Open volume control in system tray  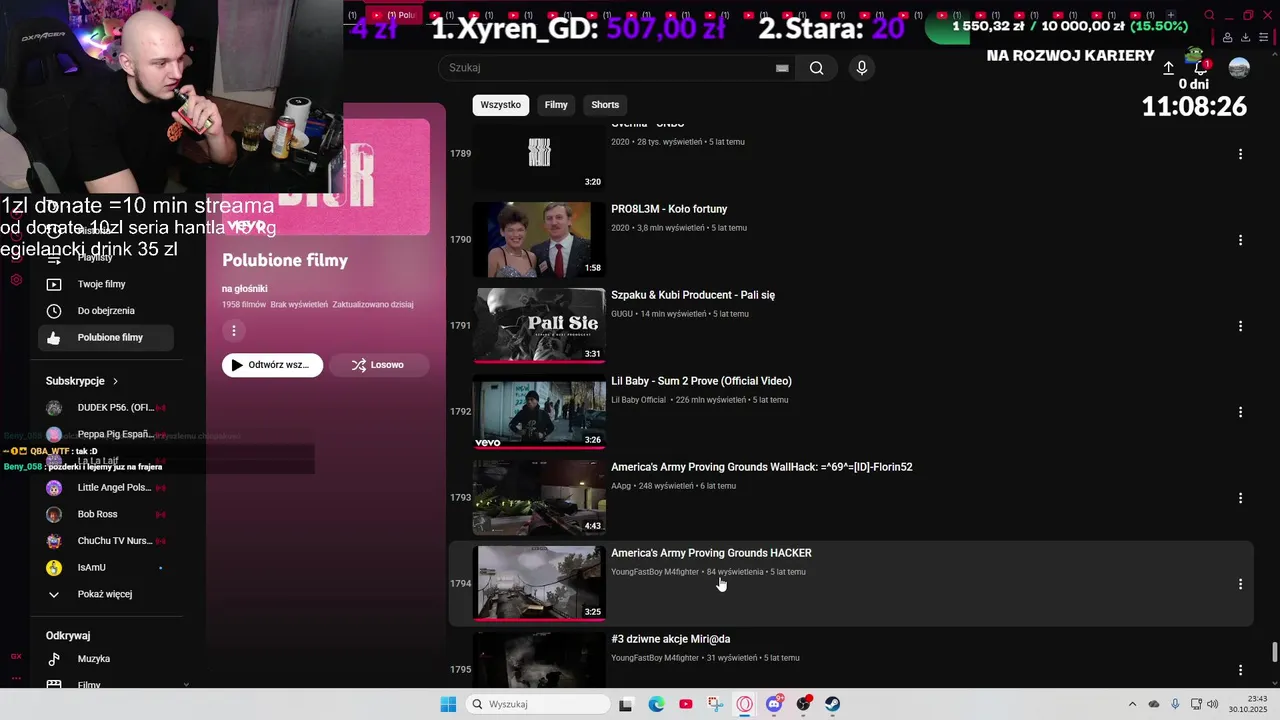pyautogui.click(x=1213, y=704)
